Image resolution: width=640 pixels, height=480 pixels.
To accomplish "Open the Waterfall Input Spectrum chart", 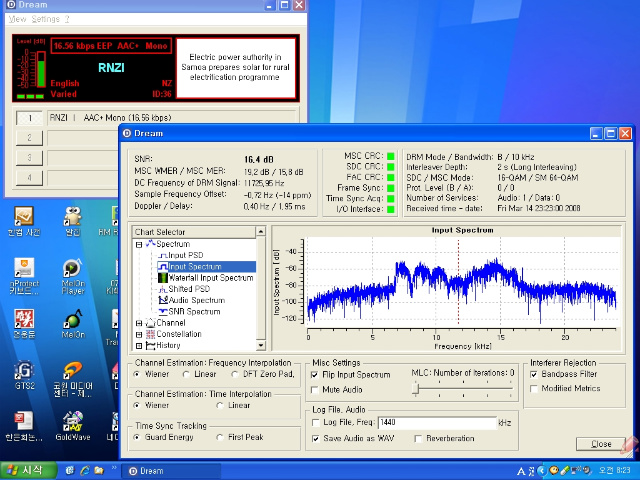I will [206, 278].
